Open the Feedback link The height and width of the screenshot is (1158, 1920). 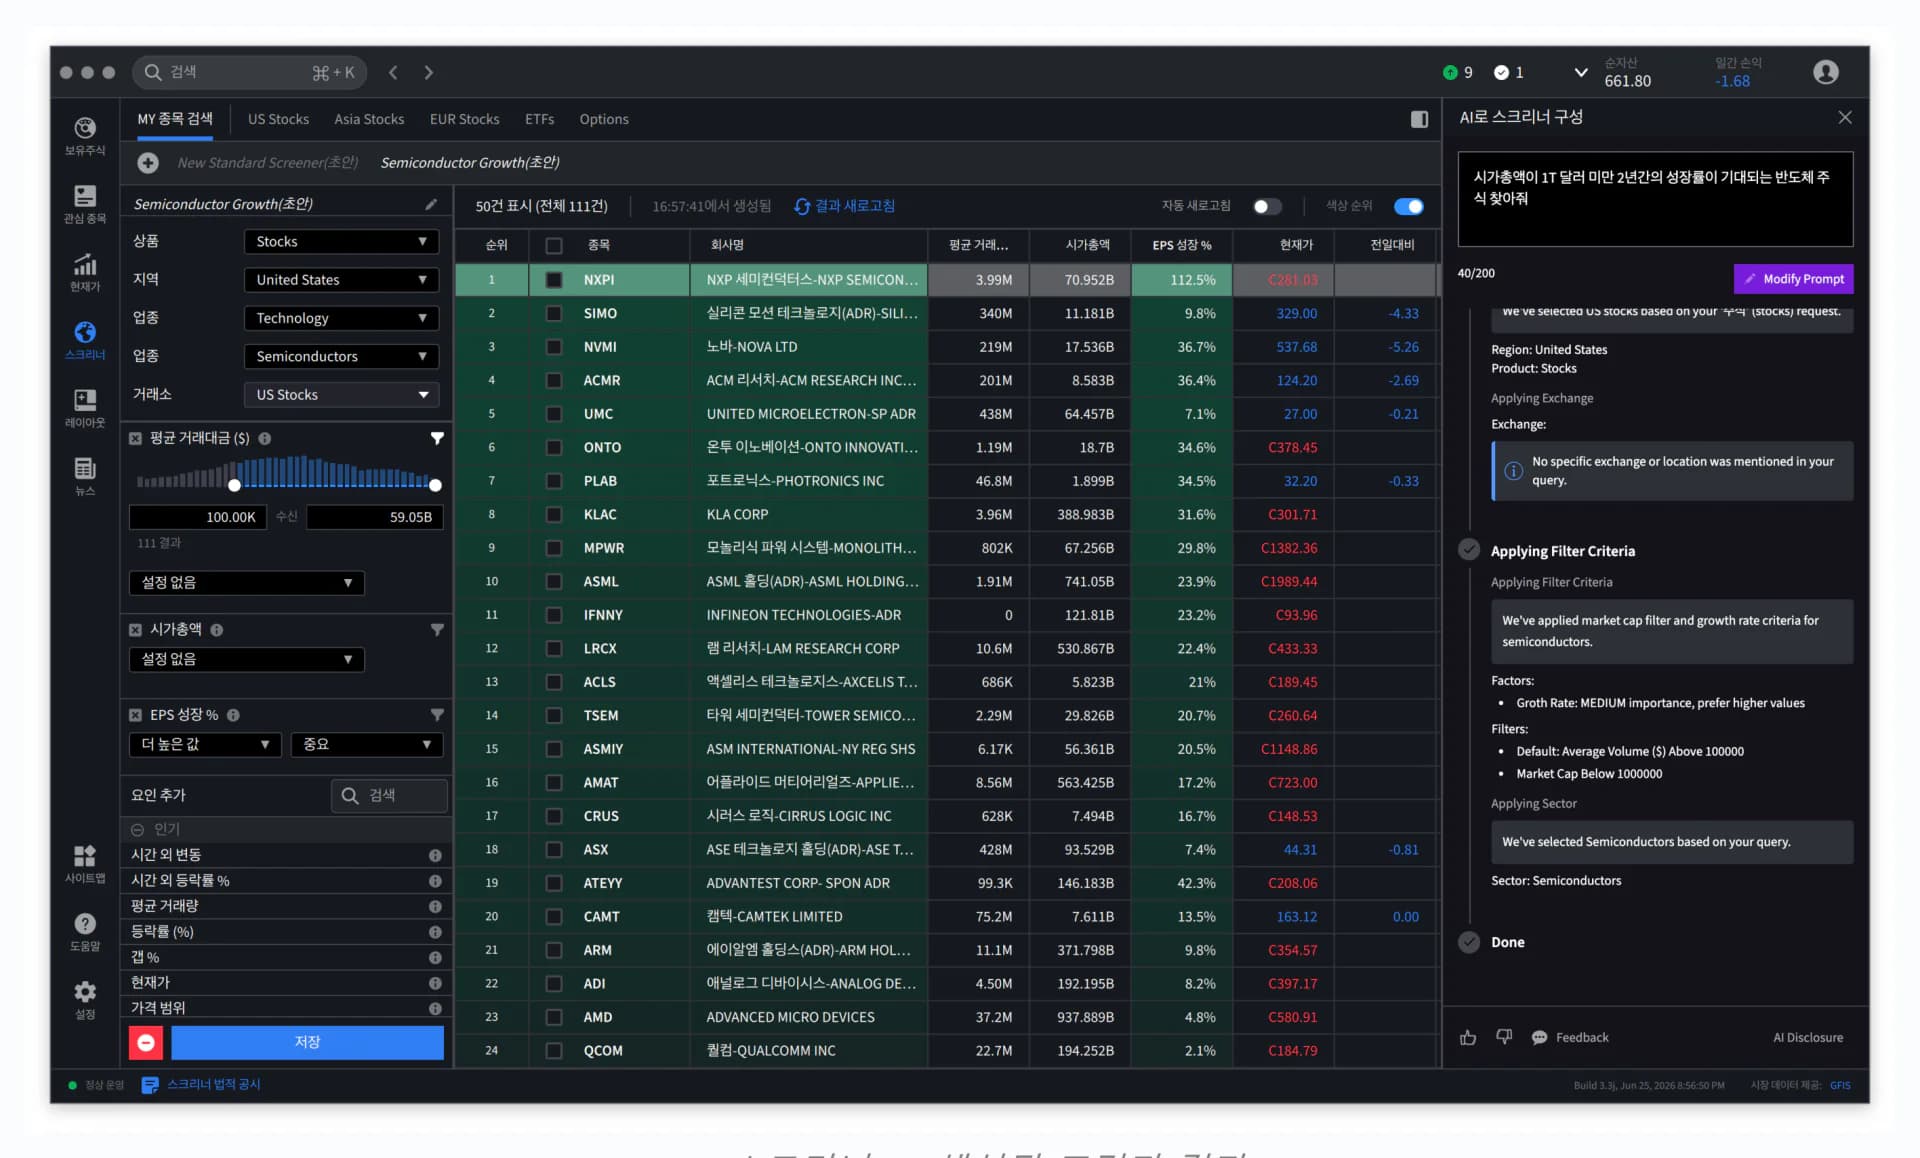(x=1570, y=1037)
